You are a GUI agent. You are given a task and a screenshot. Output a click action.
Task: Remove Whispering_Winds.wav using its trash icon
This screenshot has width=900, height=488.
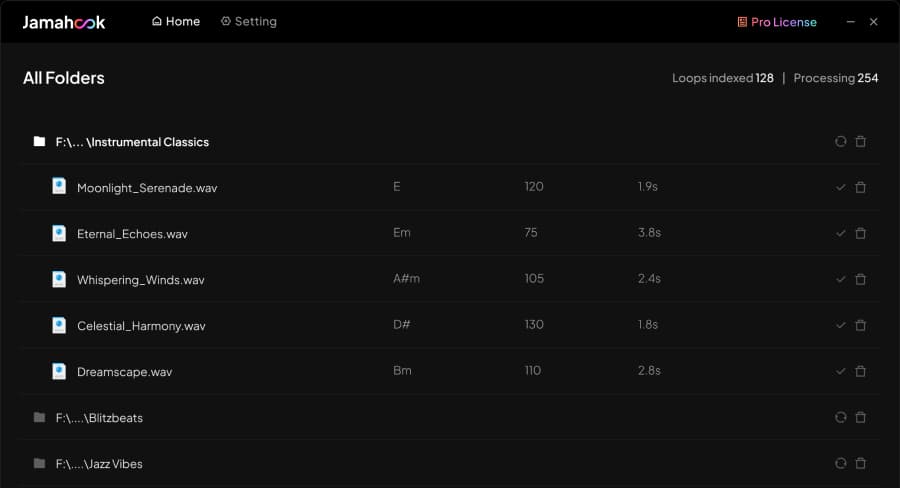pos(860,279)
